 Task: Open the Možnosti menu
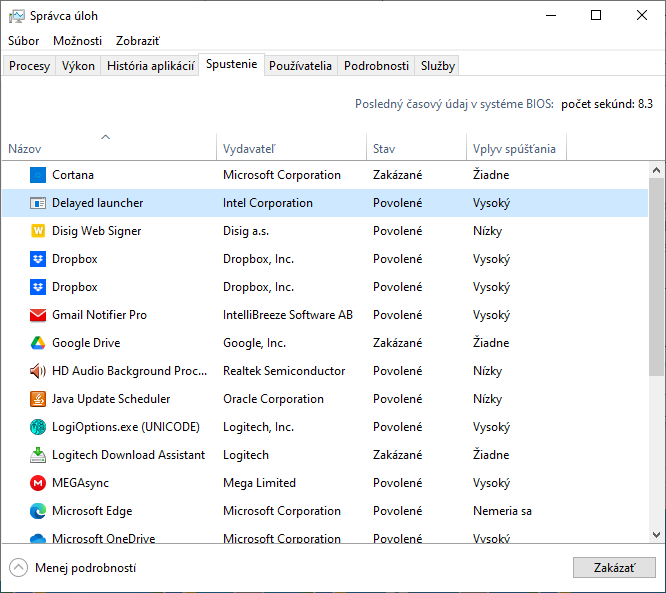(x=77, y=41)
